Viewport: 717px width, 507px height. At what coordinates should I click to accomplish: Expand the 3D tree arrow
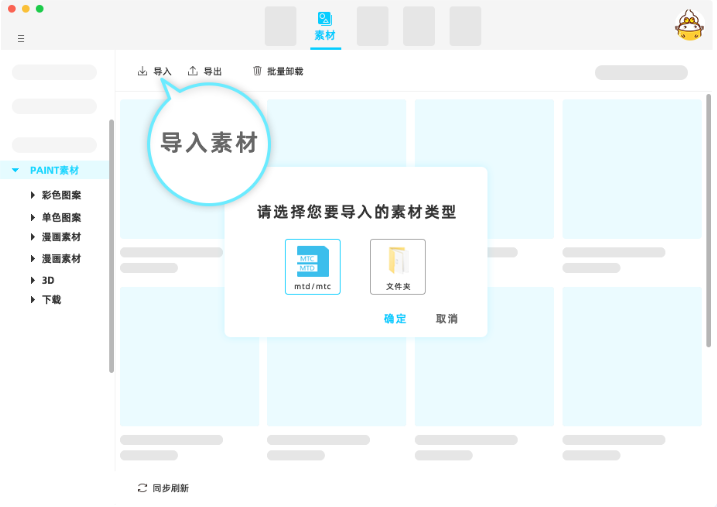32,280
